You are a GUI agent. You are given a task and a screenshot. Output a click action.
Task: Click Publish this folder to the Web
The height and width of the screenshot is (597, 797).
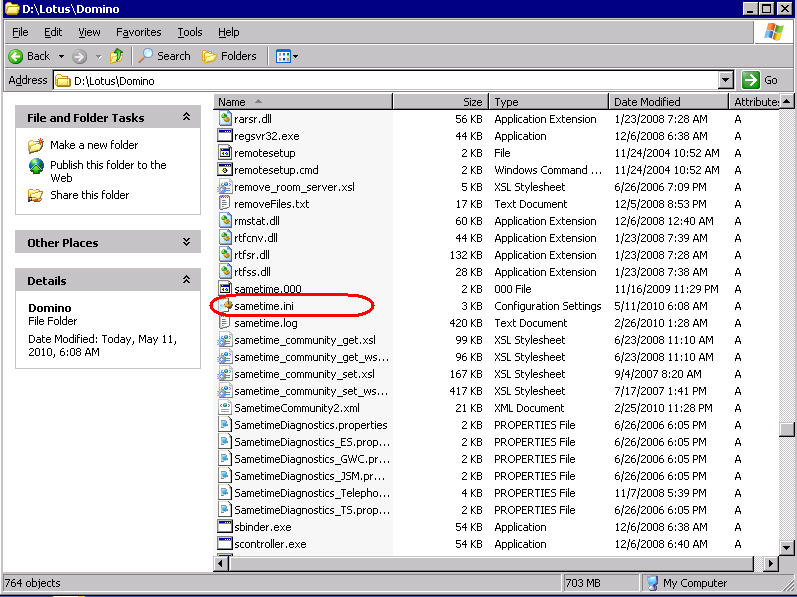[x=108, y=171]
